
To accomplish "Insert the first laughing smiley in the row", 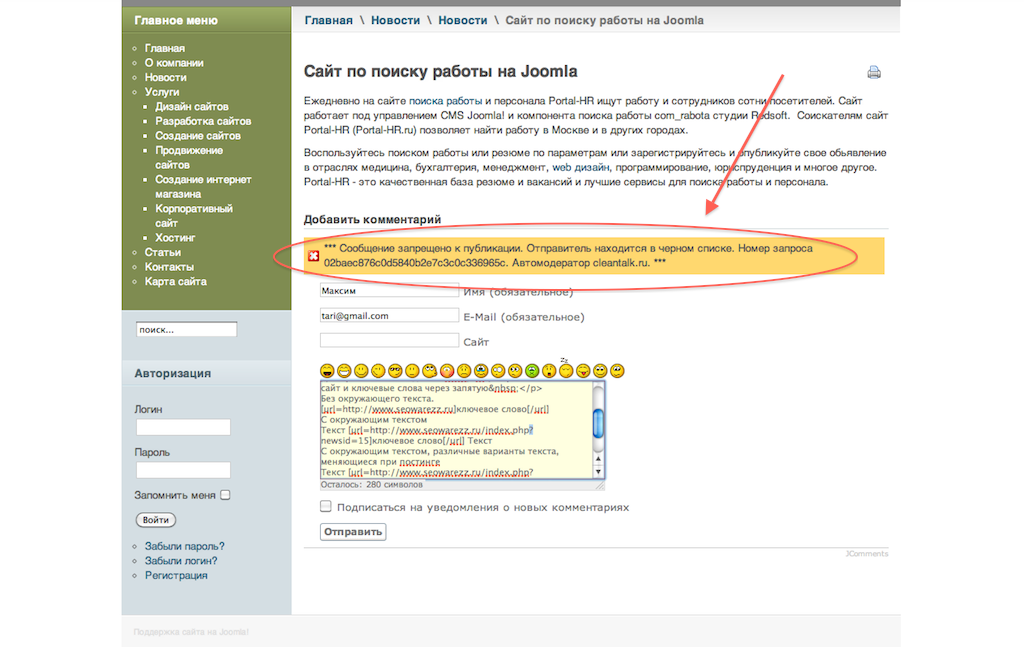I will [328, 371].
